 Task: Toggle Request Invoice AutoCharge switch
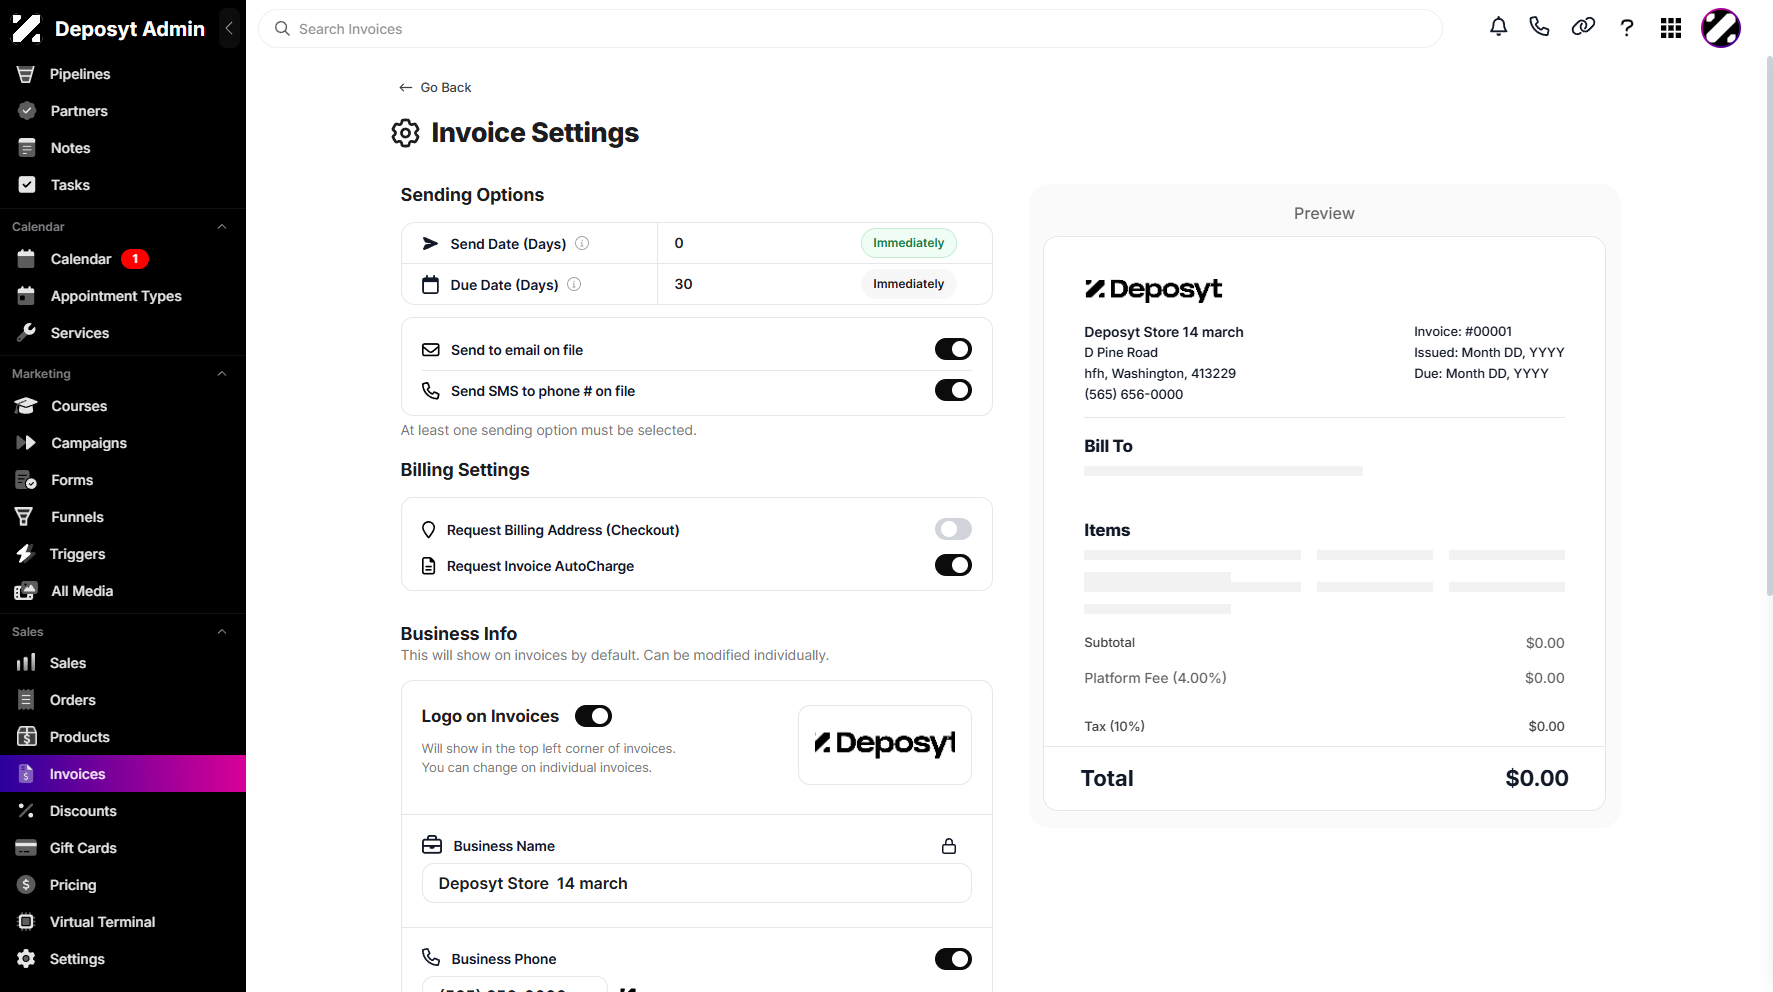click(953, 565)
